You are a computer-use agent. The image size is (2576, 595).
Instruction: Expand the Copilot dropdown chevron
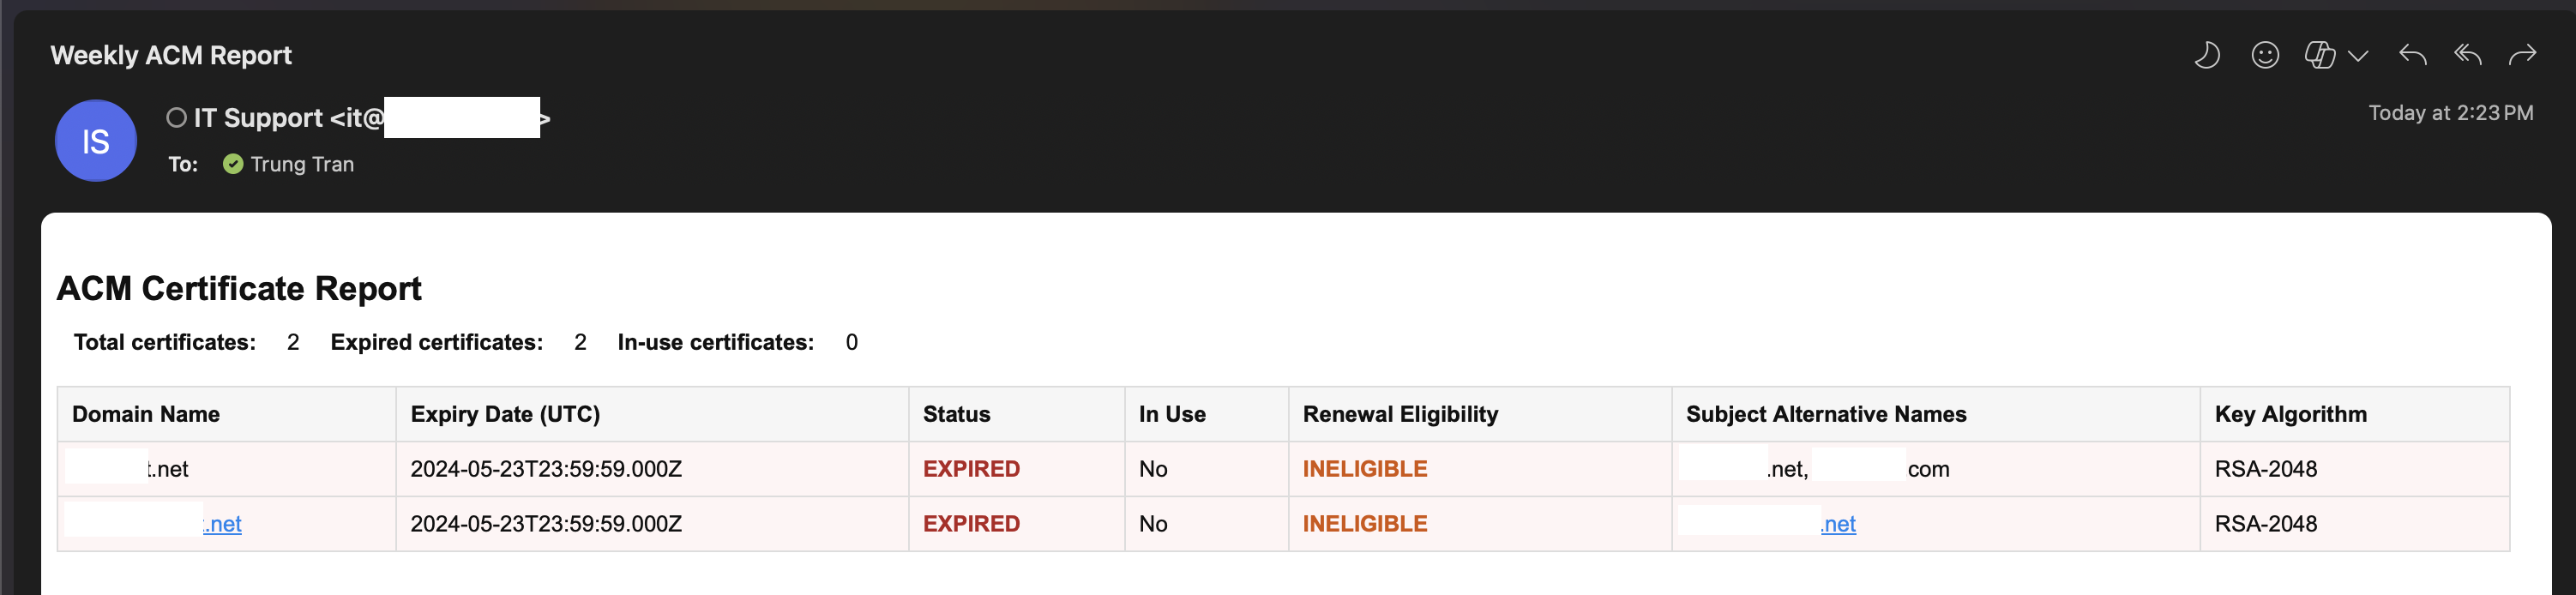coord(2358,56)
